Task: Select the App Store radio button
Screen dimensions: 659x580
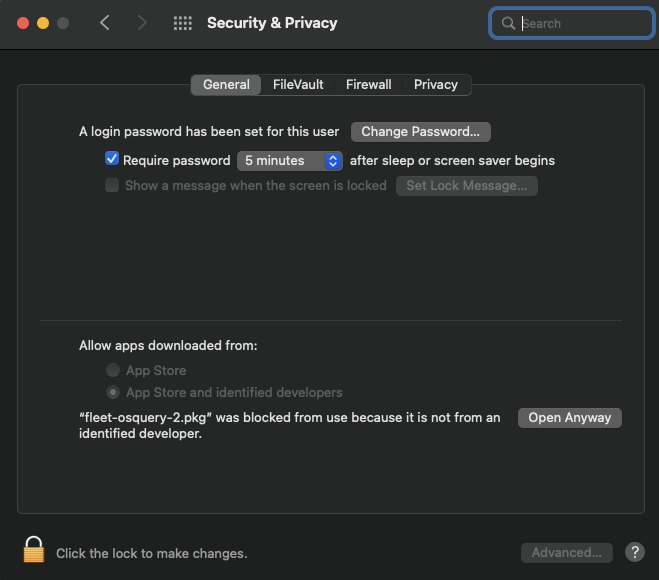Action: [113, 370]
